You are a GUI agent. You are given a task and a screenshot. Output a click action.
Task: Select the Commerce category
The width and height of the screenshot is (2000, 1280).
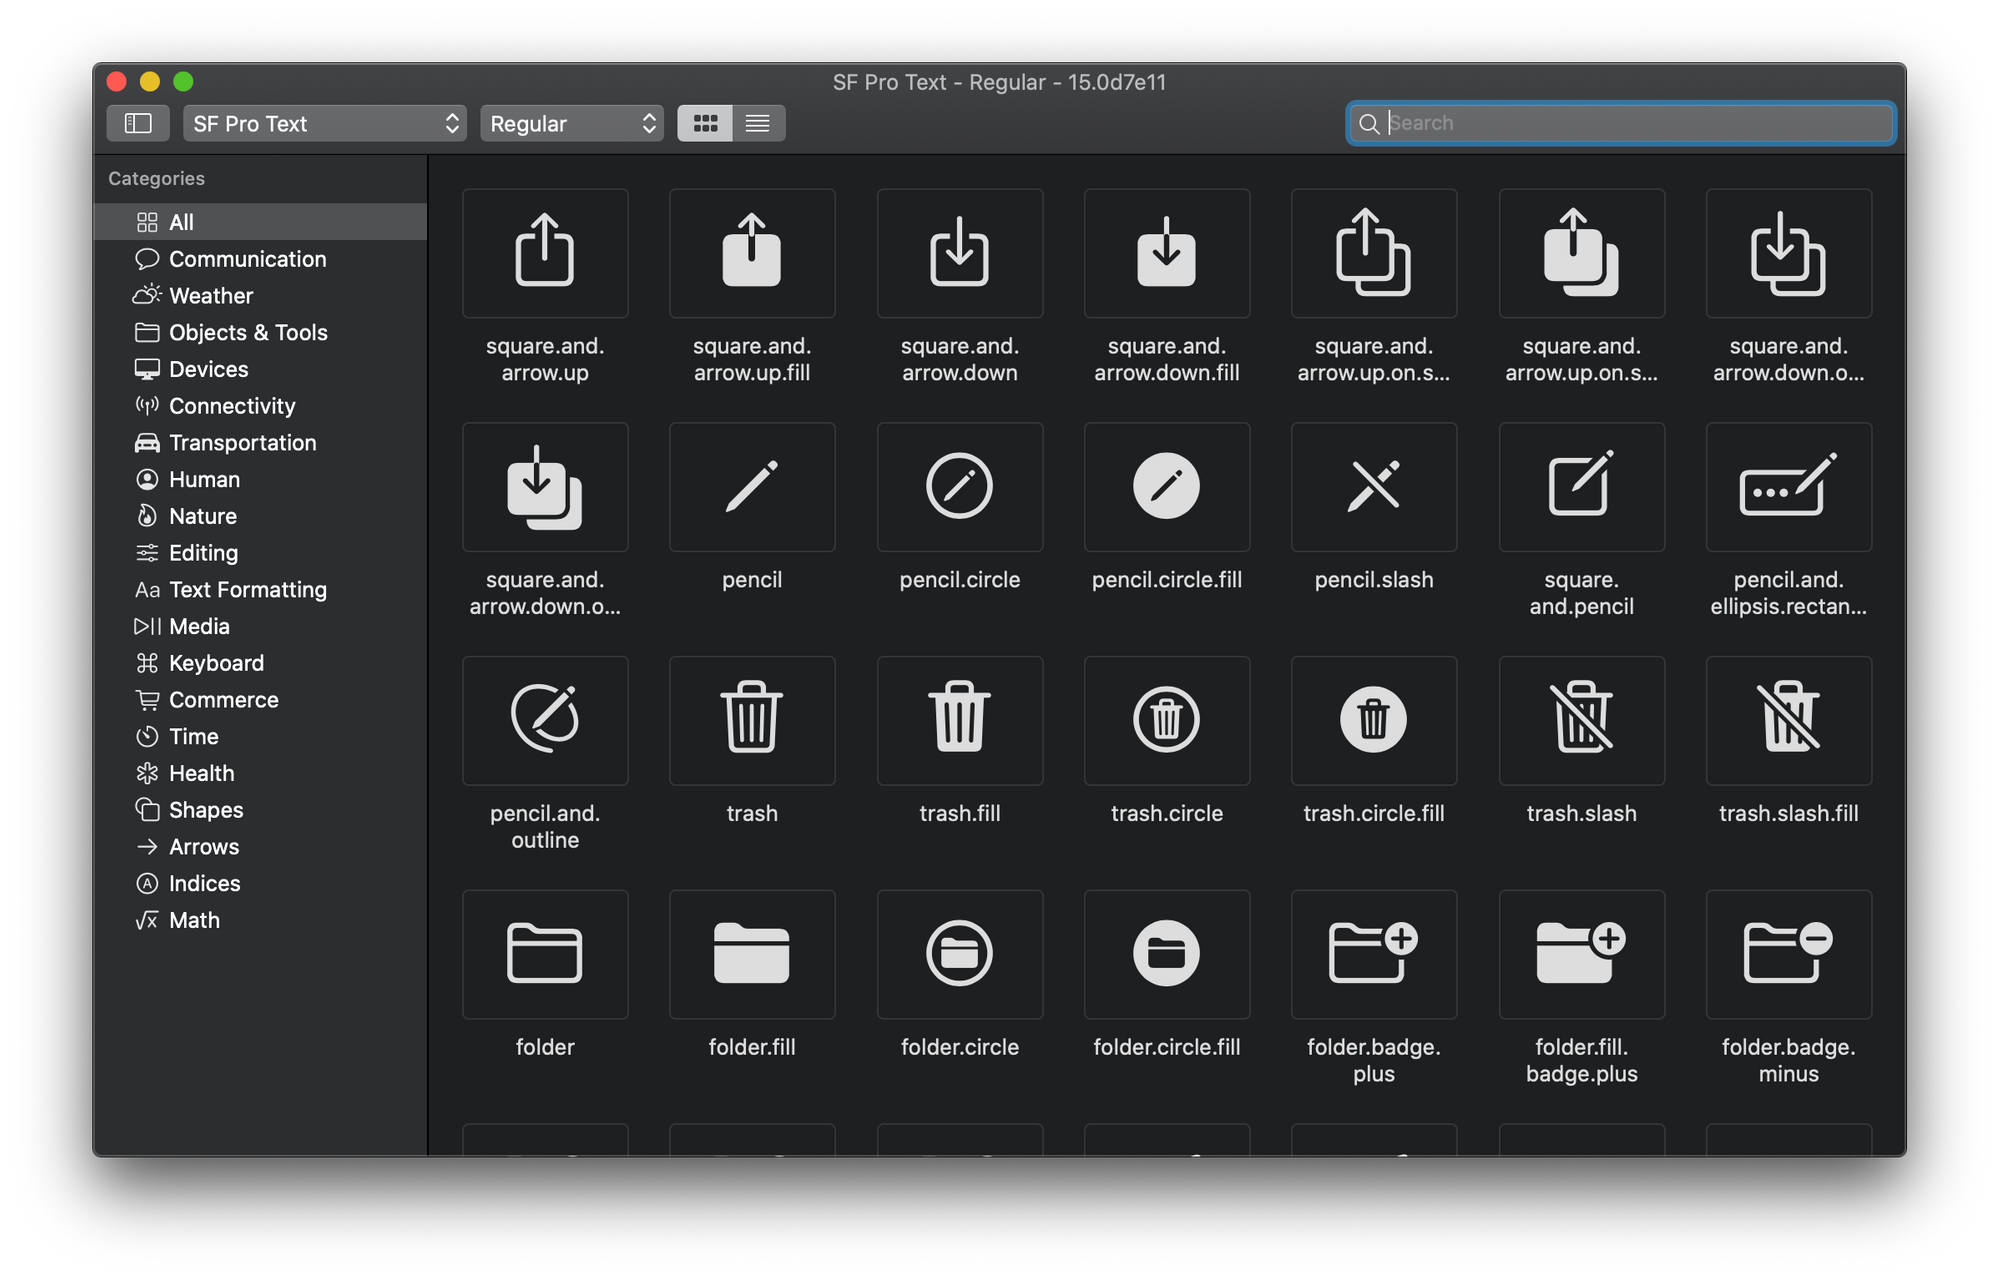tap(260, 700)
